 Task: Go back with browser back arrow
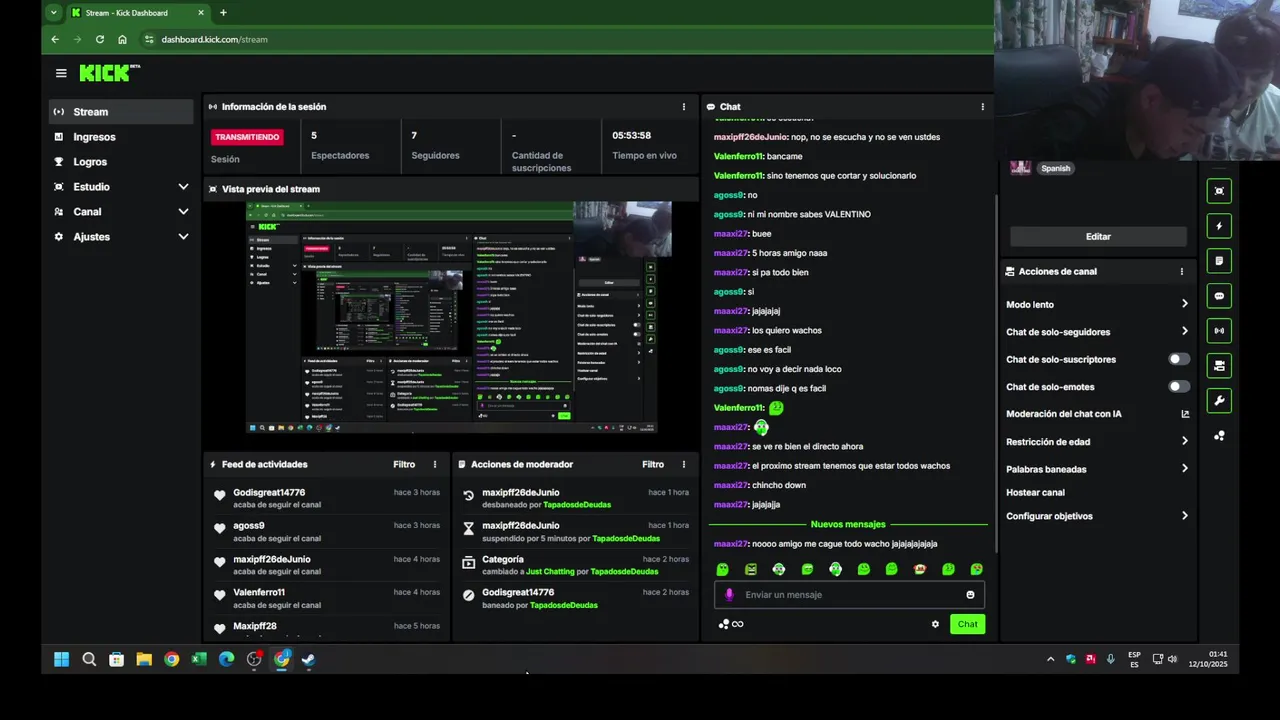[55, 39]
